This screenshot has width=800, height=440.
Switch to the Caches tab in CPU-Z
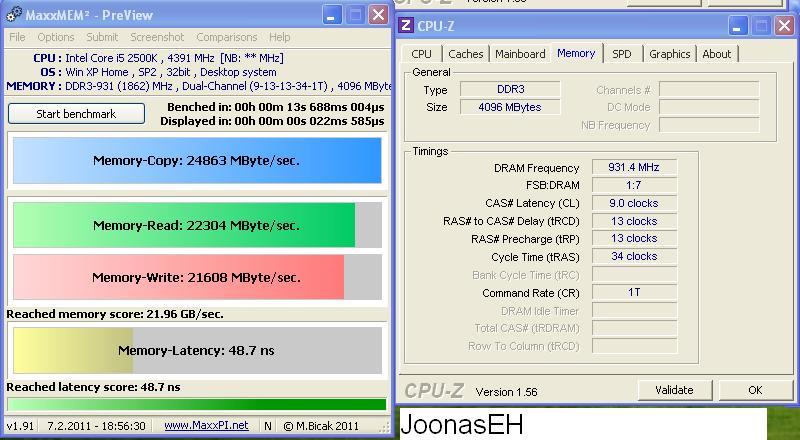(465, 54)
